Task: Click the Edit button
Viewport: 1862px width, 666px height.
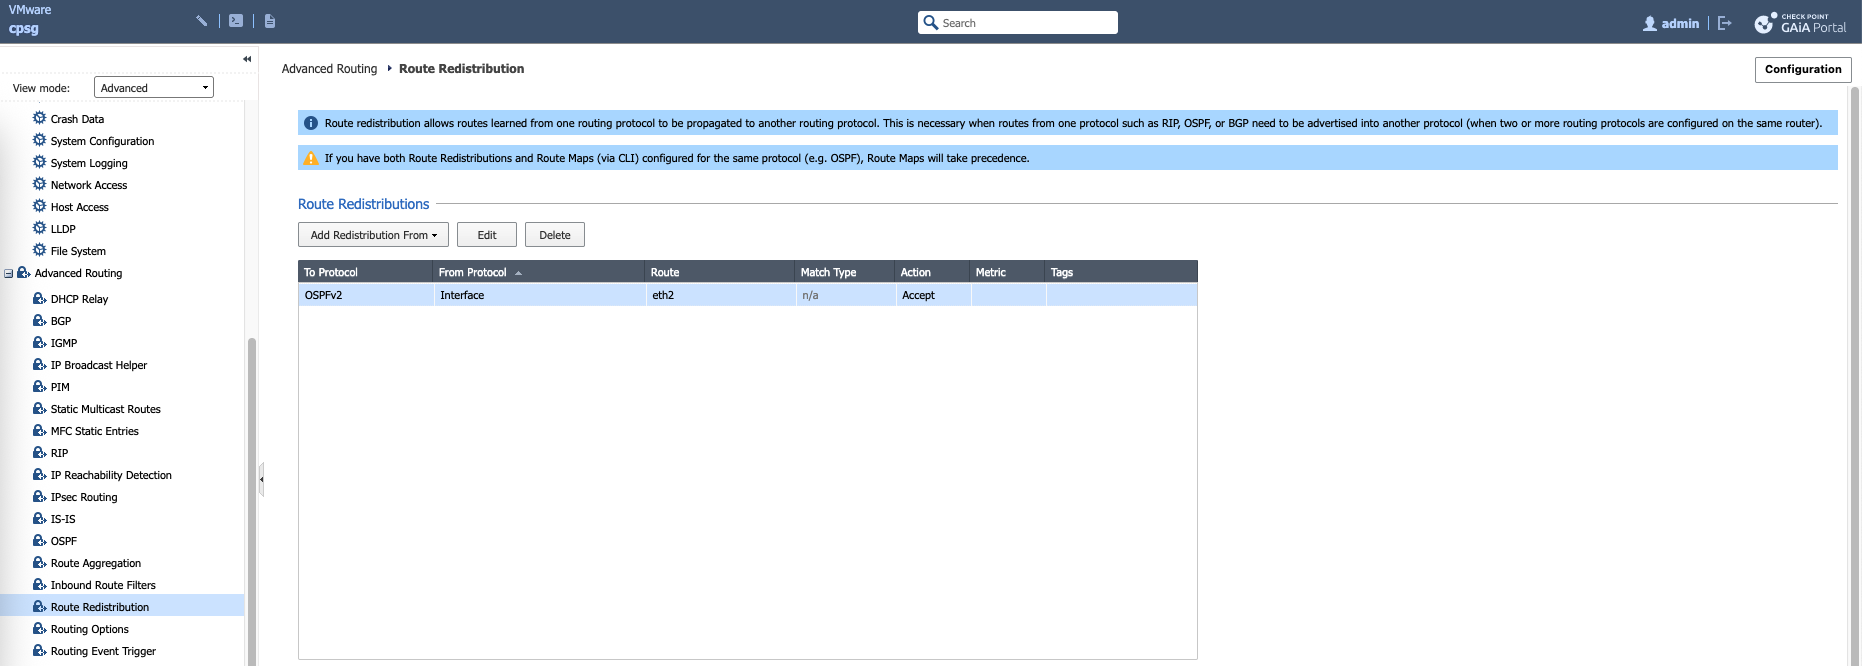Action: pyautogui.click(x=487, y=235)
